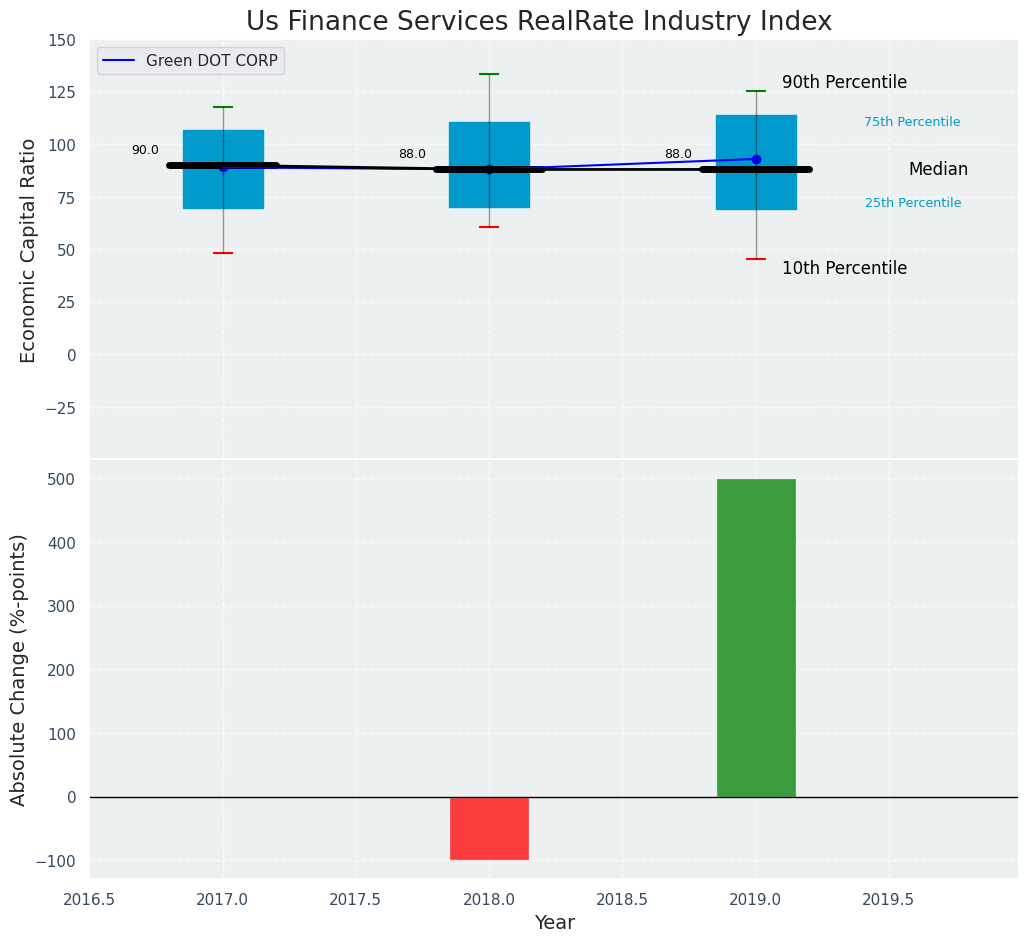Viewport: 1029px width, 942px height.
Task: Click the Median annotation label
Action: (938, 170)
